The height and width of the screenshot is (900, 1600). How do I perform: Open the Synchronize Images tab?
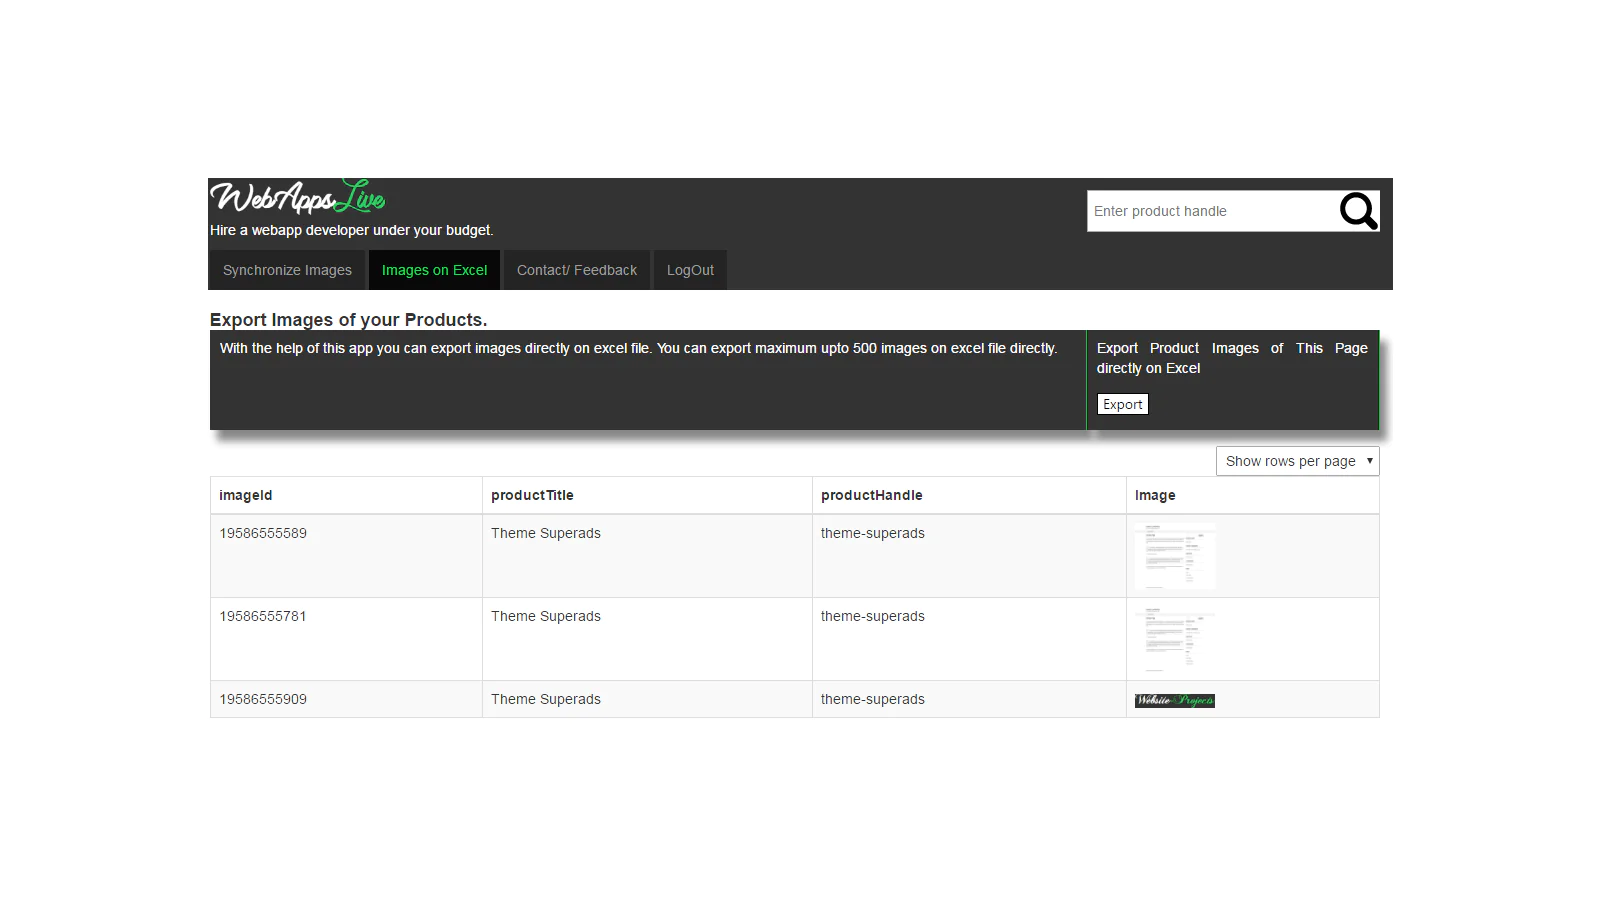pyautogui.click(x=287, y=270)
